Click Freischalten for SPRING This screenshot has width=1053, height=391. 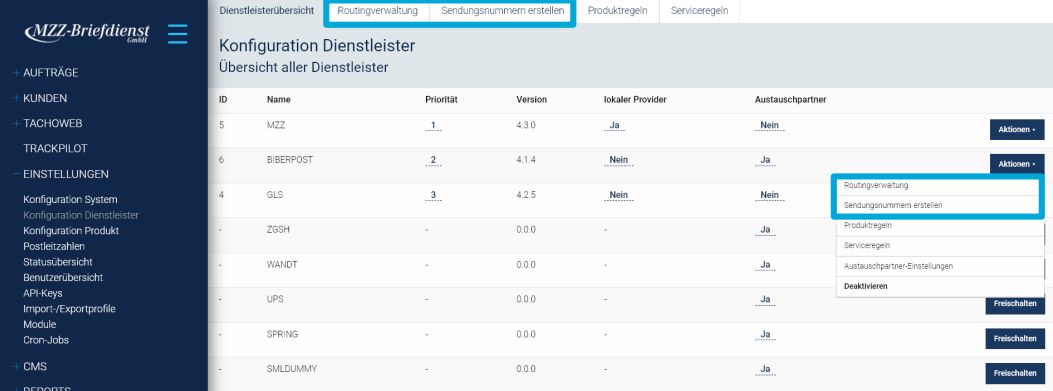[1015, 339]
